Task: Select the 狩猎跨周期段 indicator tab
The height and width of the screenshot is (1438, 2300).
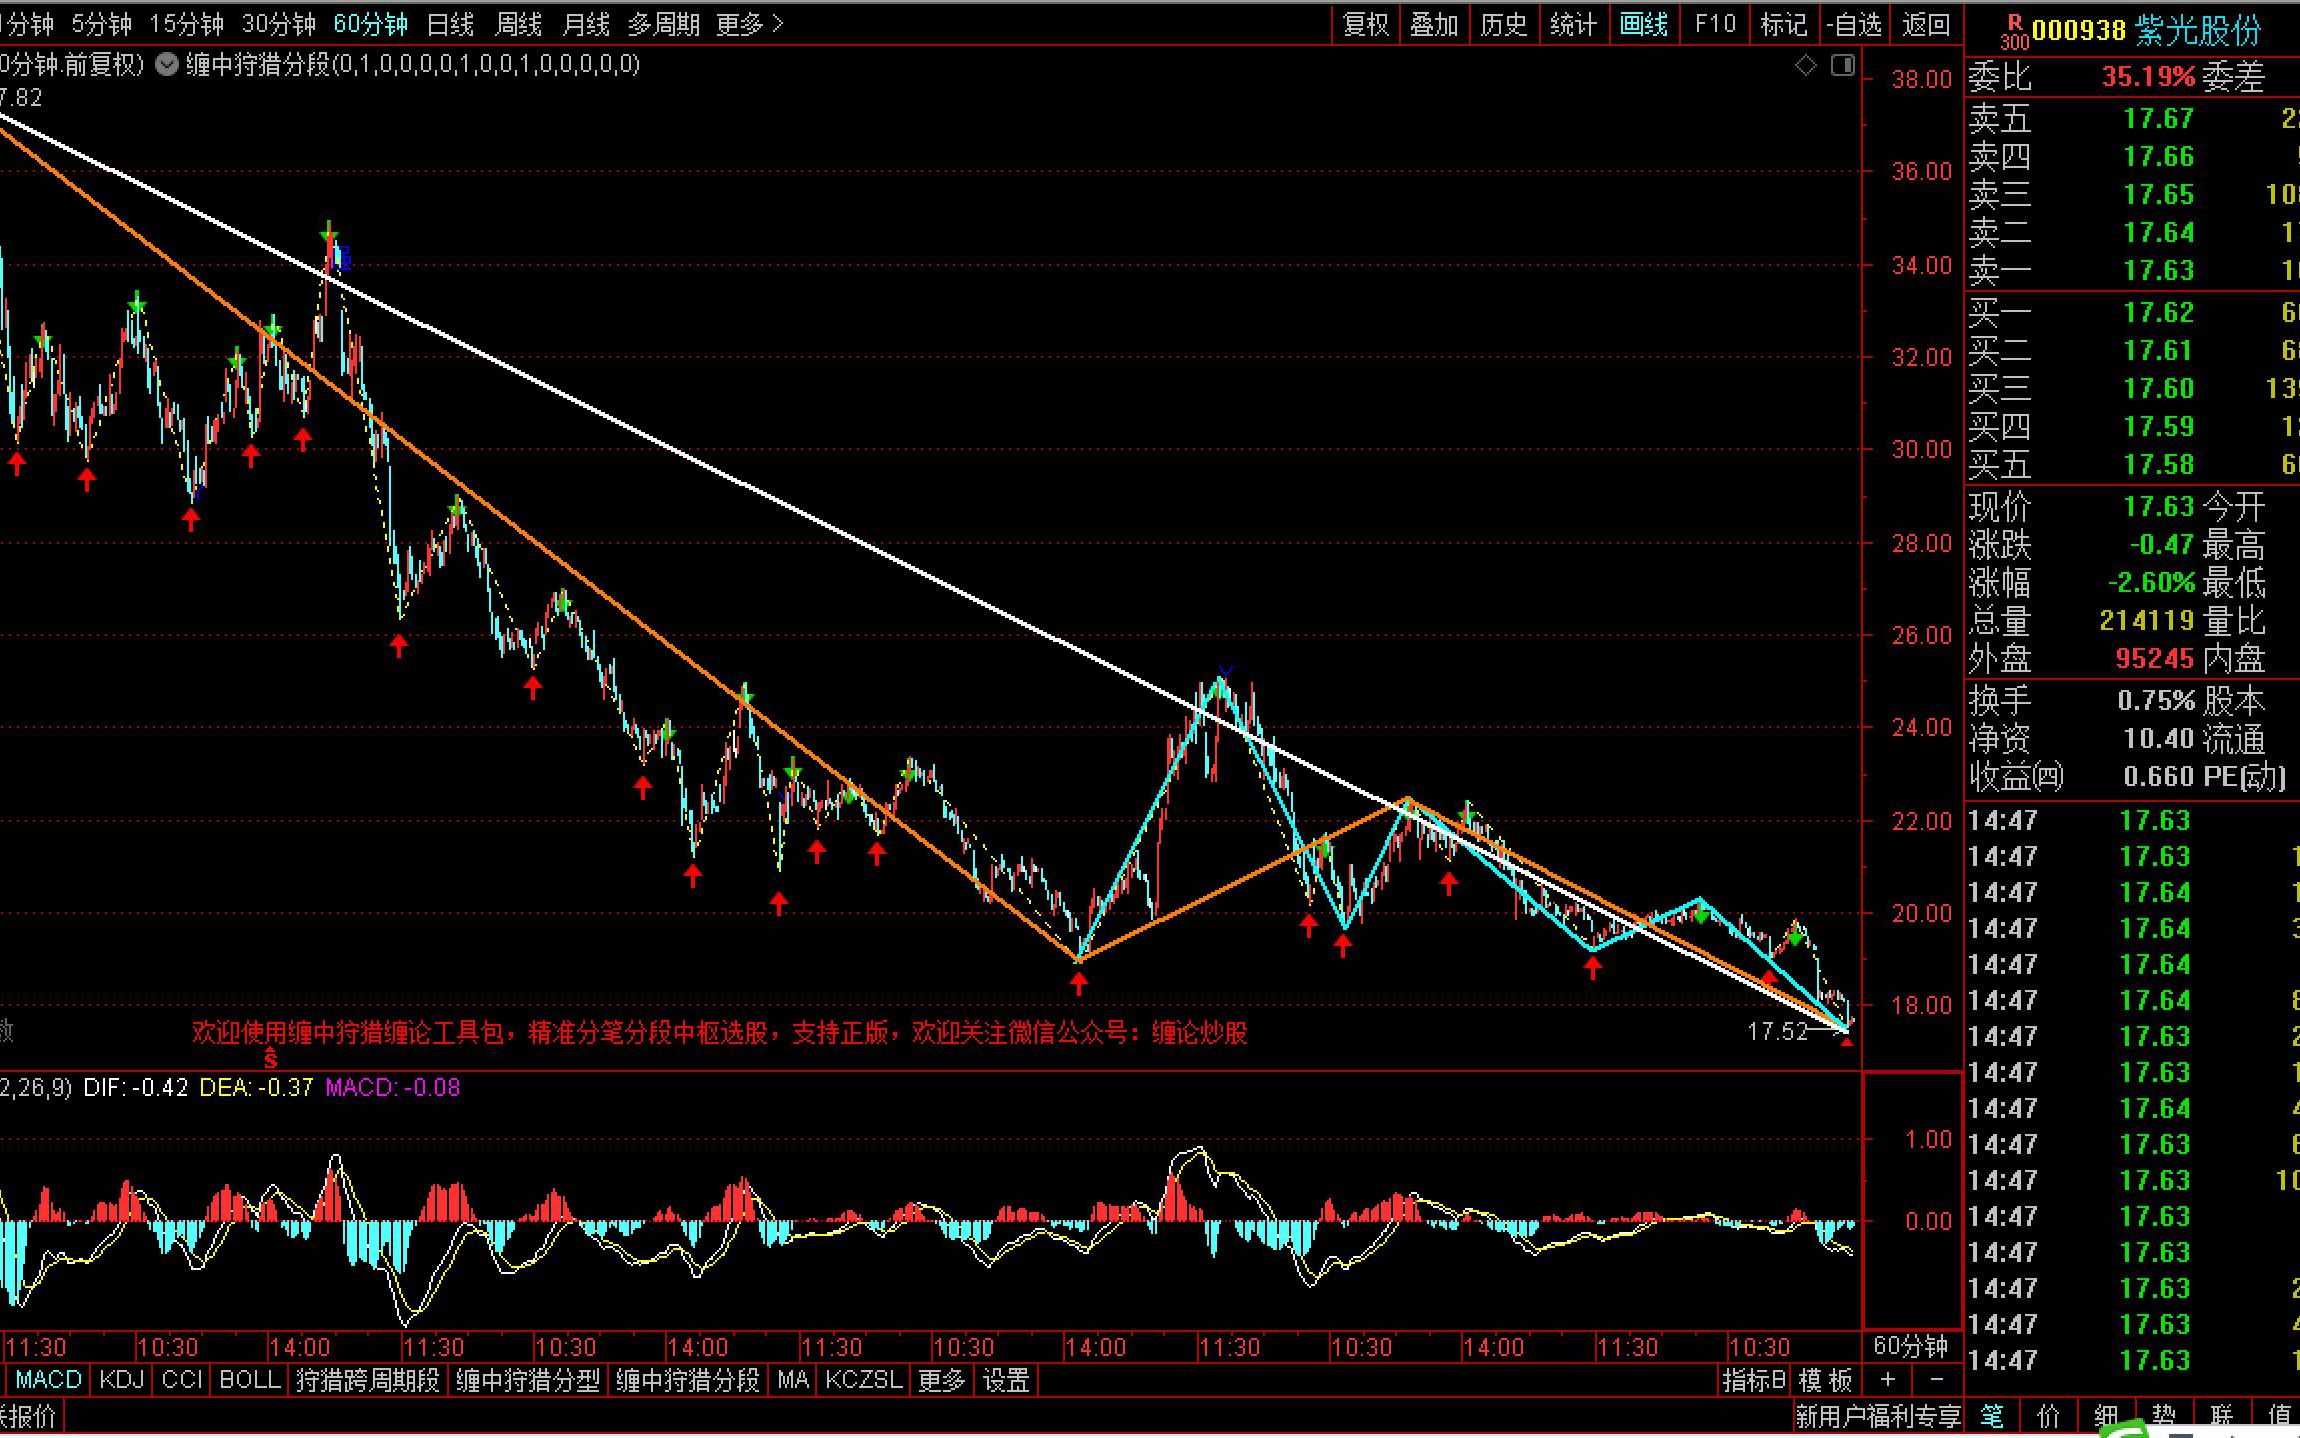Action: (367, 1380)
